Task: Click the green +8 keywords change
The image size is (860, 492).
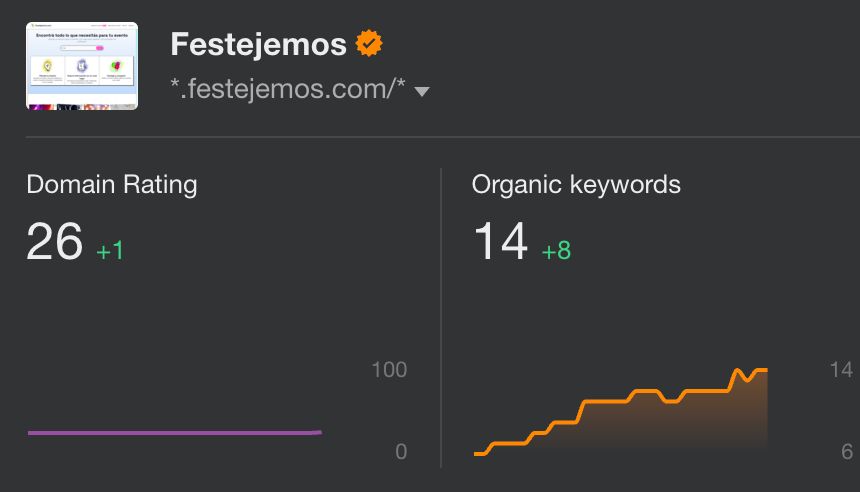Action: pos(556,251)
